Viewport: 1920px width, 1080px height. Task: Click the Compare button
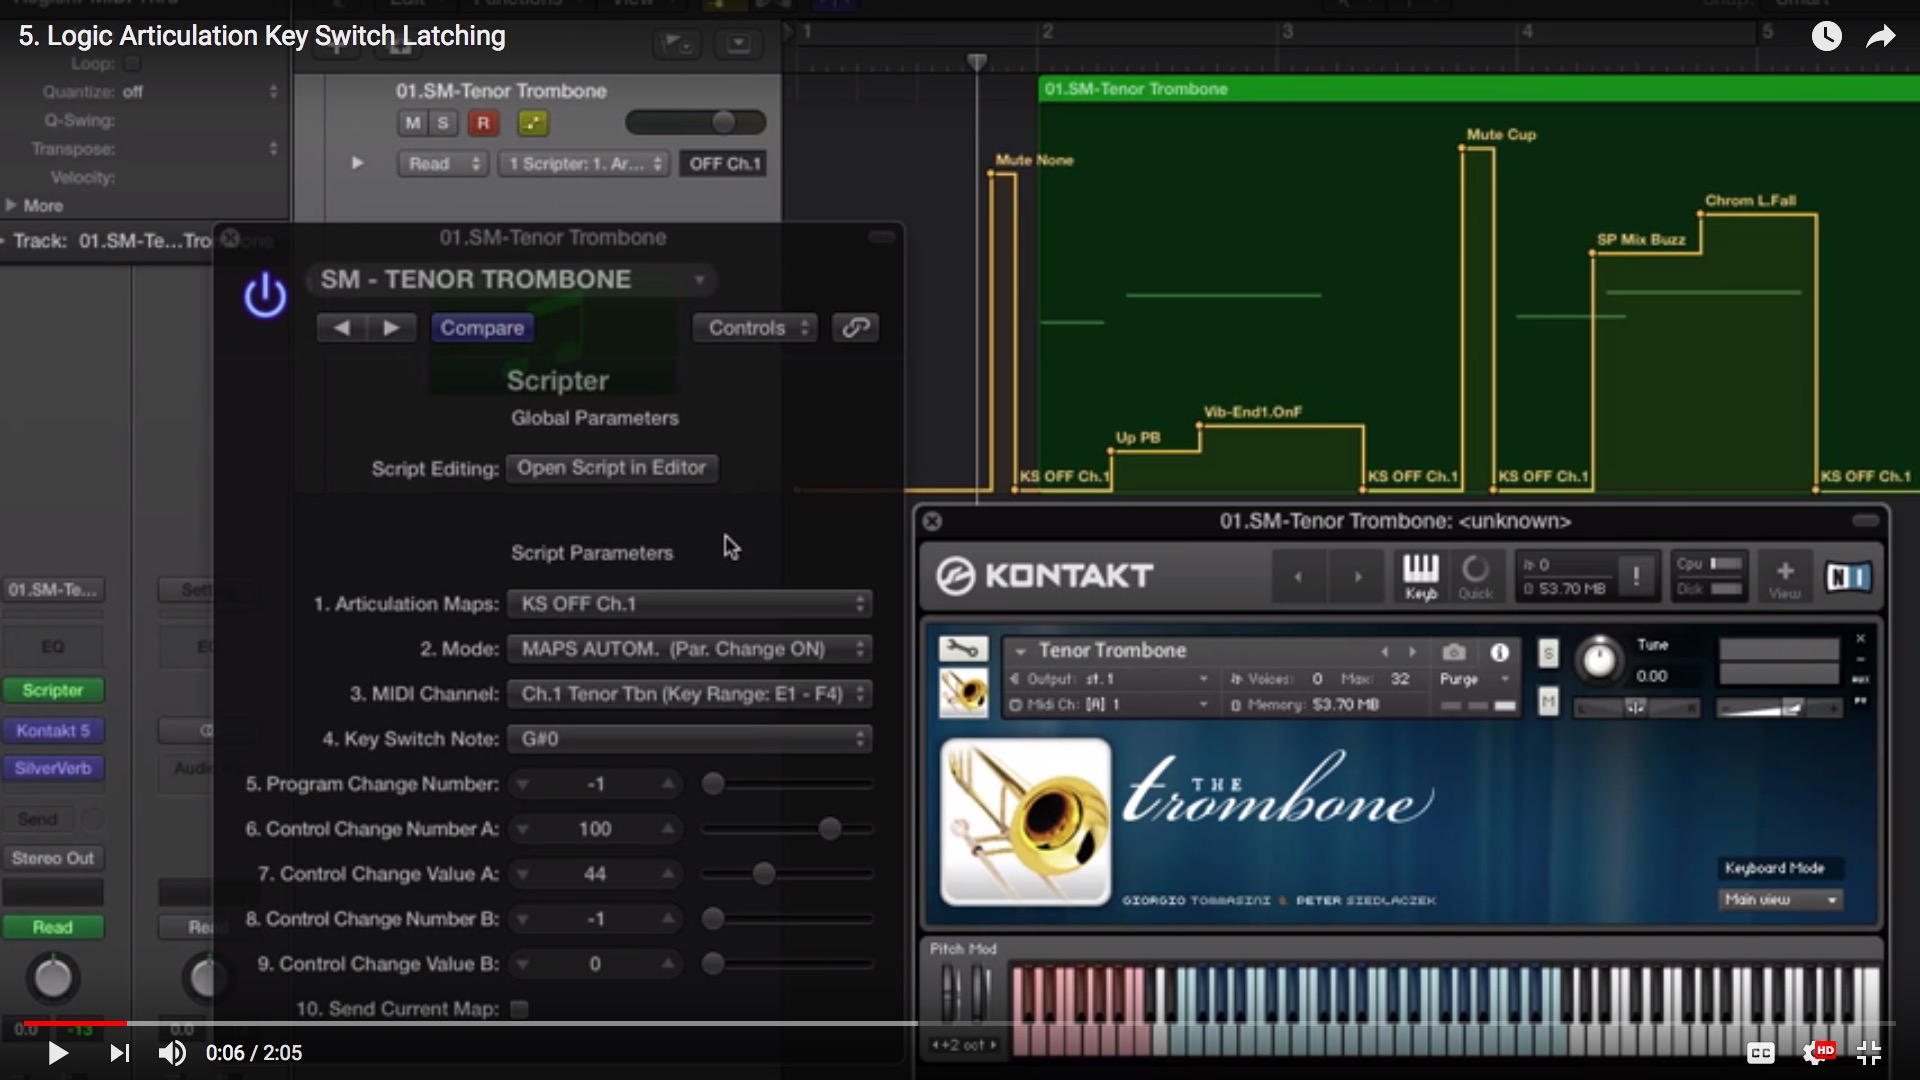[x=482, y=328]
